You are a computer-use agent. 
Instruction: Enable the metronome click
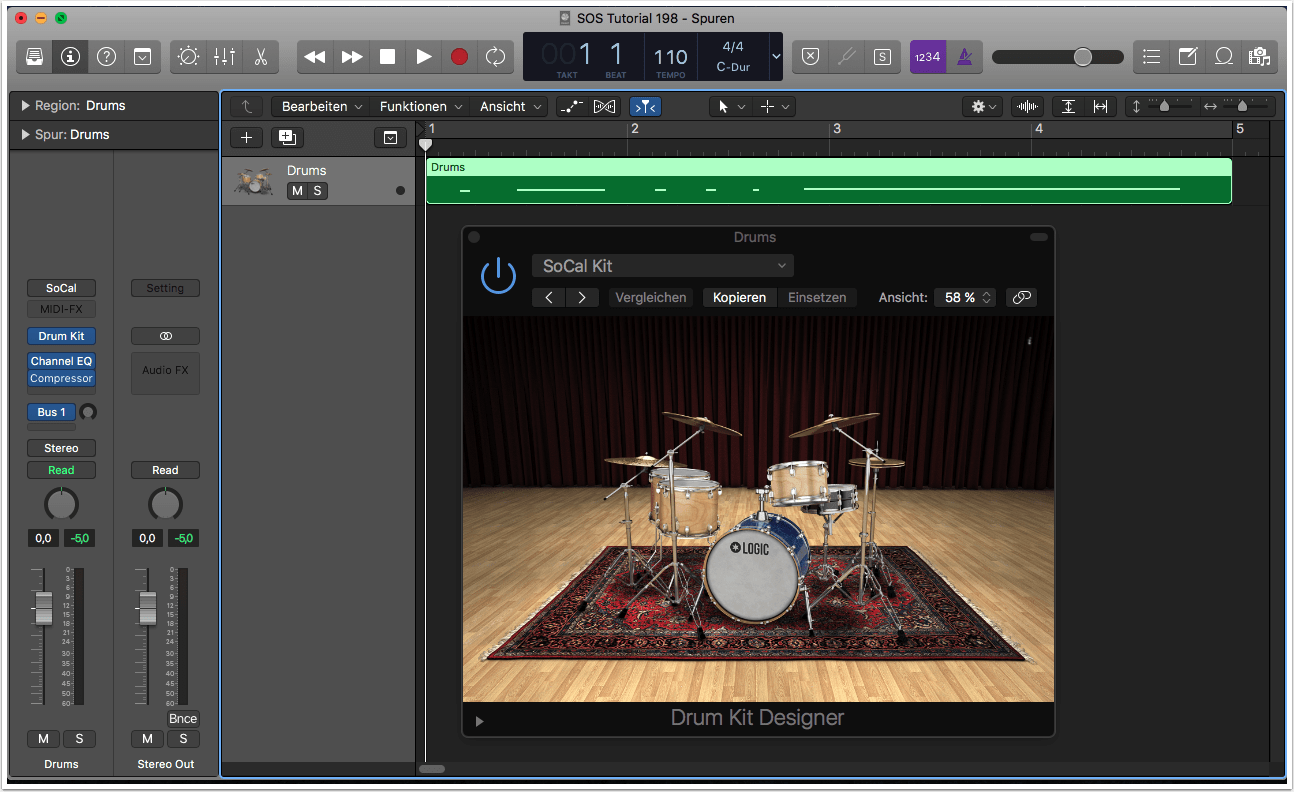965,57
